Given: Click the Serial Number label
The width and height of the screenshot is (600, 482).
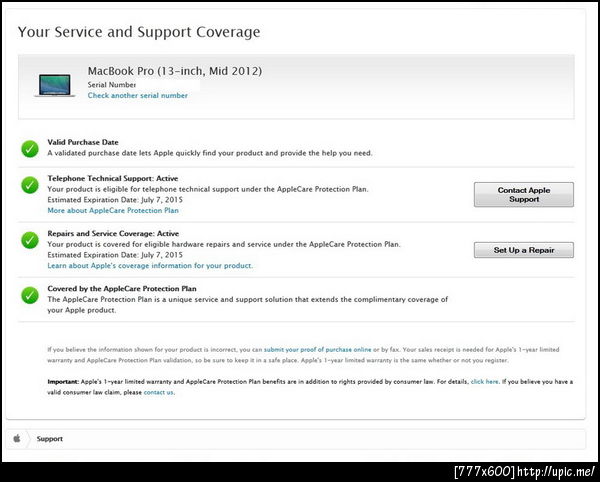Looking at the screenshot, I should 112,85.
